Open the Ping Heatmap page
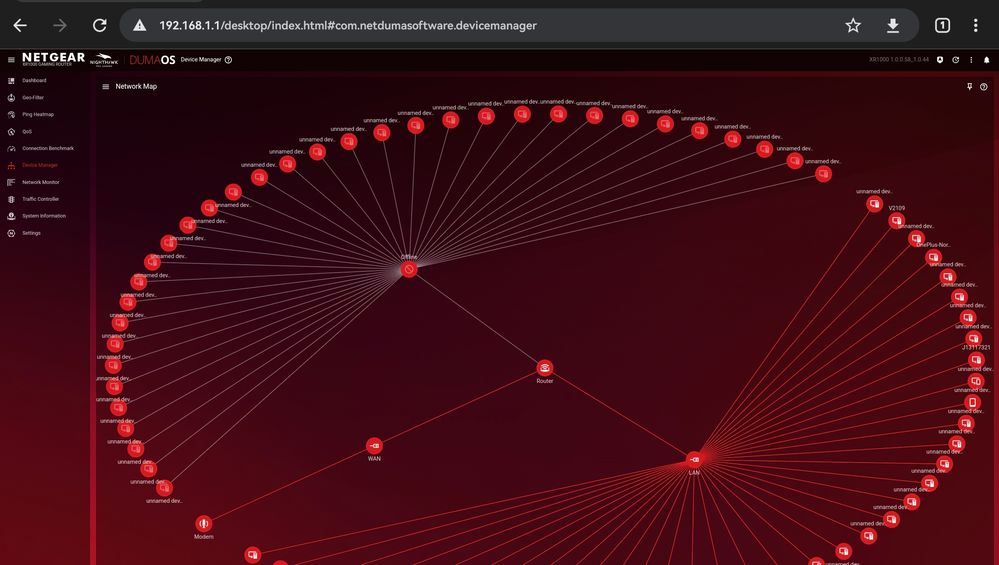This screenshot has height=565, width=999. coord(37,114)
